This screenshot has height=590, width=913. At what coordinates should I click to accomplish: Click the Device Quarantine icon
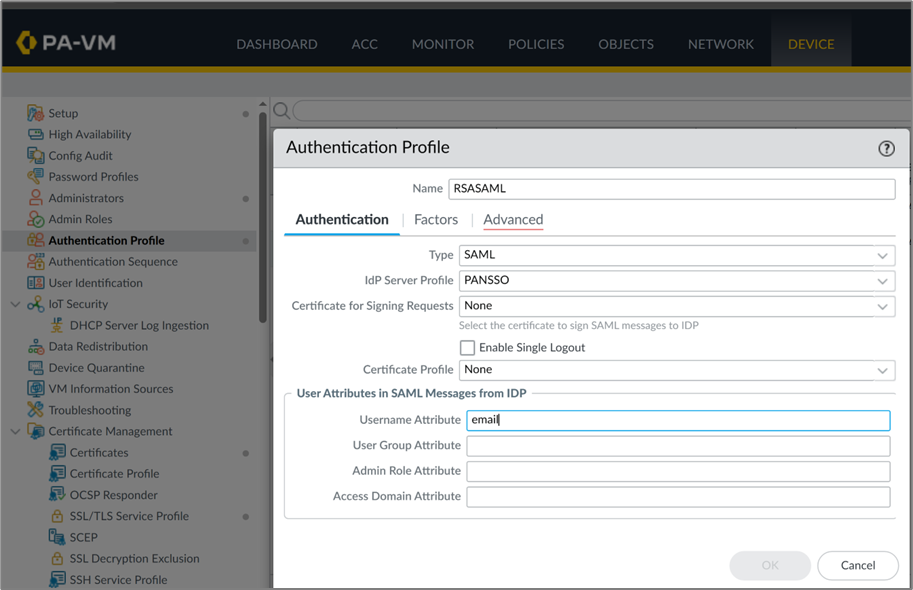36,368
